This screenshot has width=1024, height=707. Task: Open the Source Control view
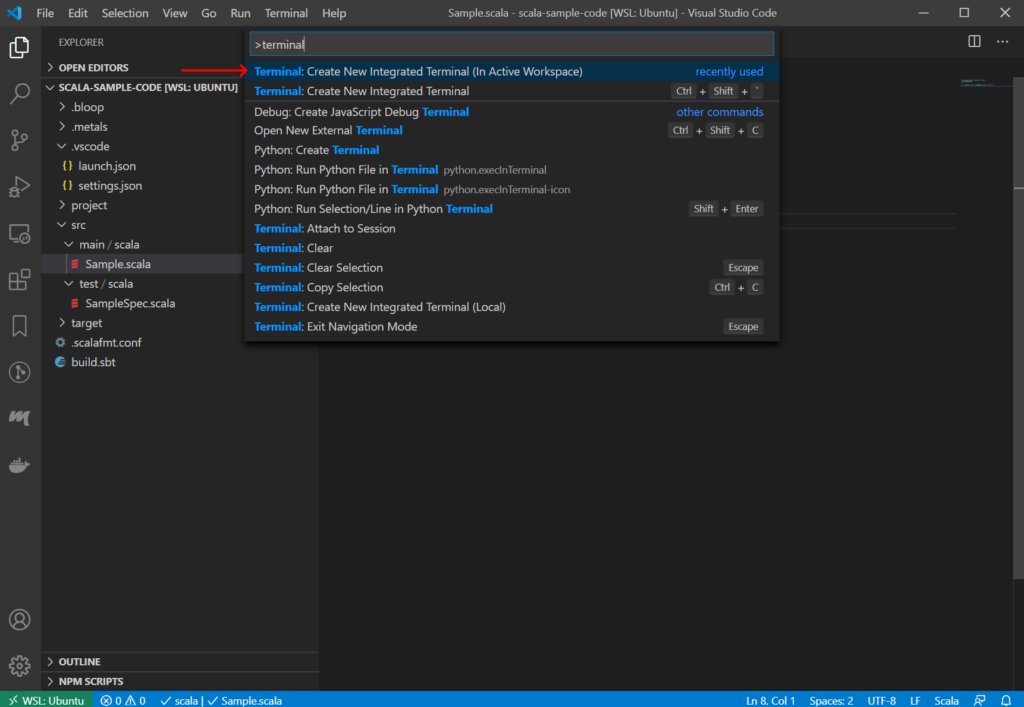click(x=20, y=140)
